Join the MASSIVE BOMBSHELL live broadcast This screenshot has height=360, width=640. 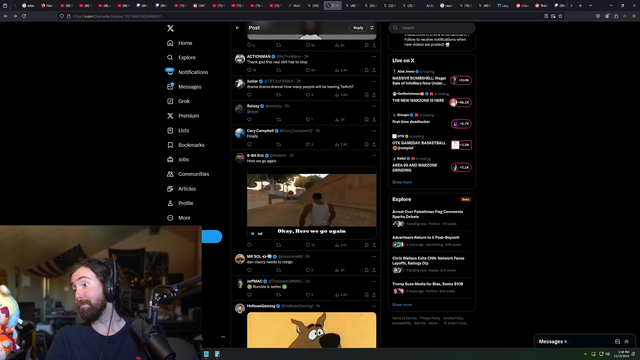tap(461, 80)
